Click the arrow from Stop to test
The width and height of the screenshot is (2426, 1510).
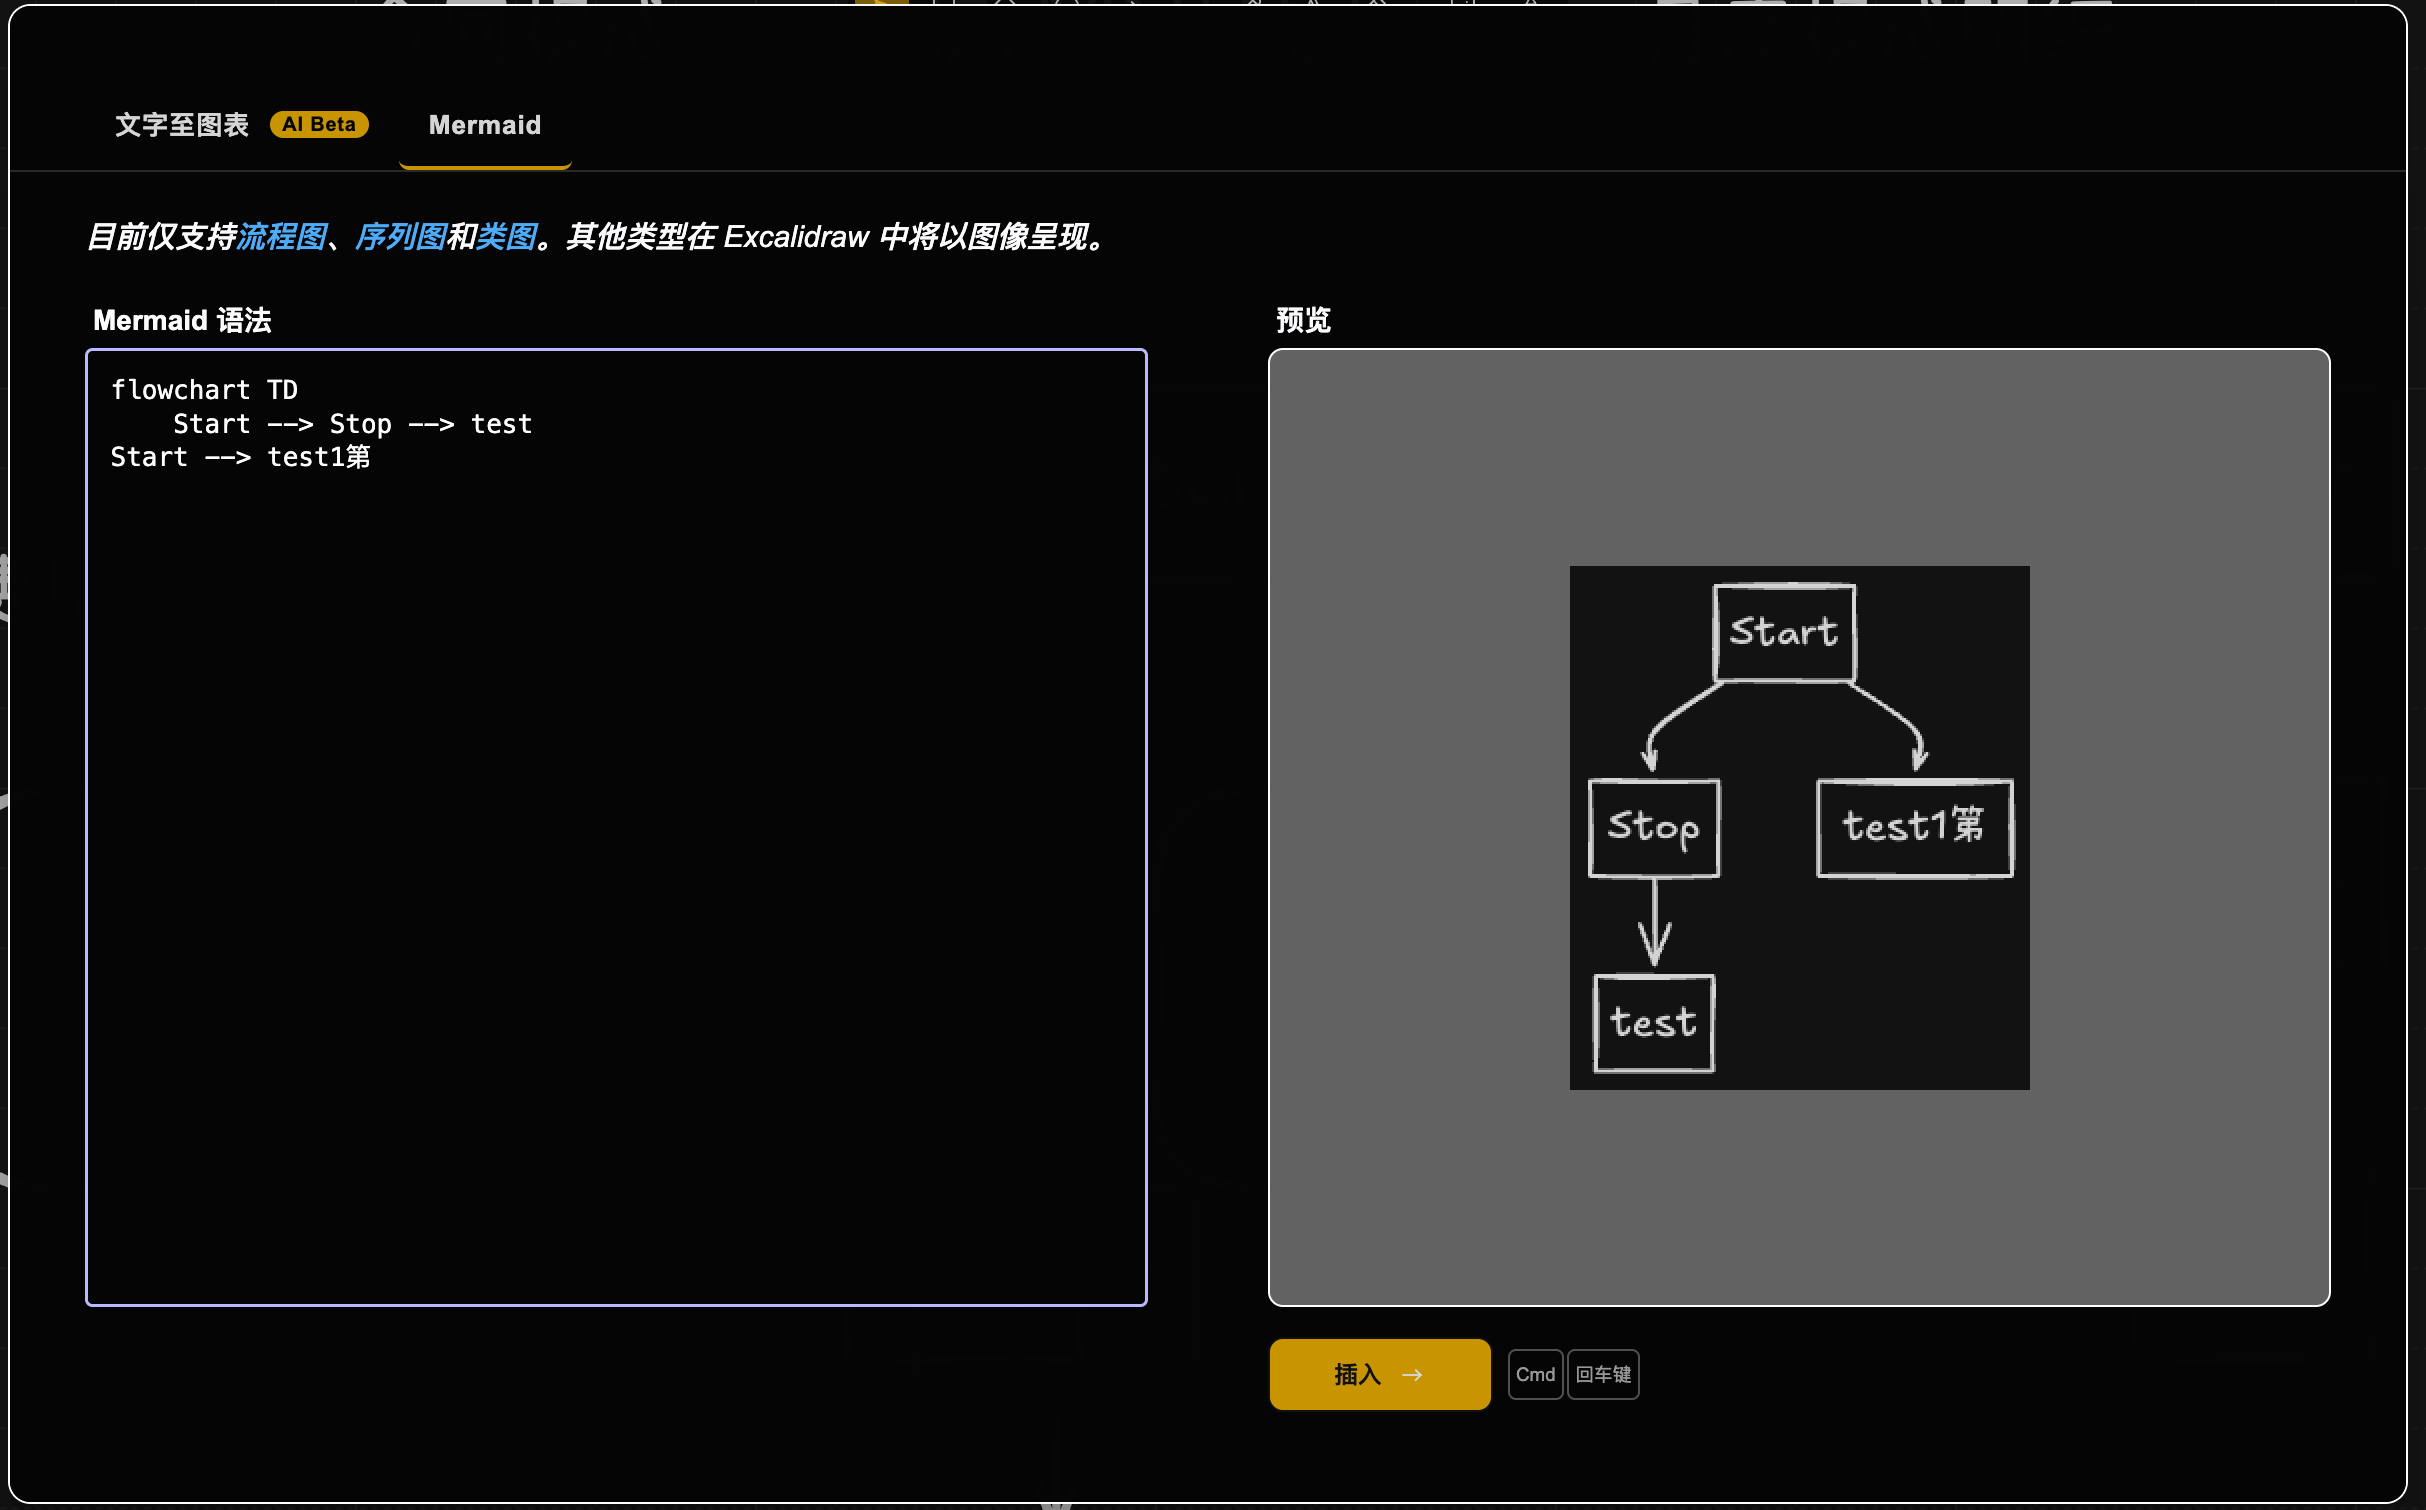tap(1655, 920)
